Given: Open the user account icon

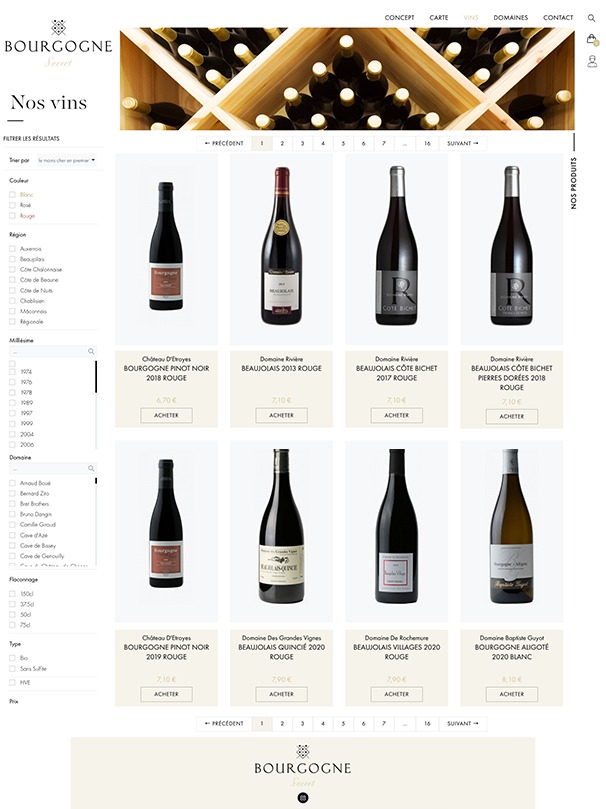Looking at the screenshot, I should (592, 61).
